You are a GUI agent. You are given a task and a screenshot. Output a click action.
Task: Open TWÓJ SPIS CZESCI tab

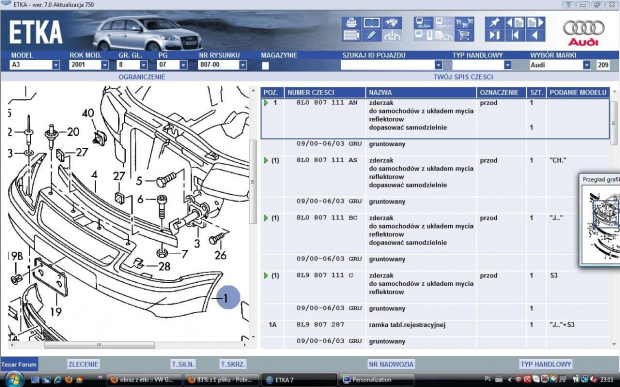[463, 77]
